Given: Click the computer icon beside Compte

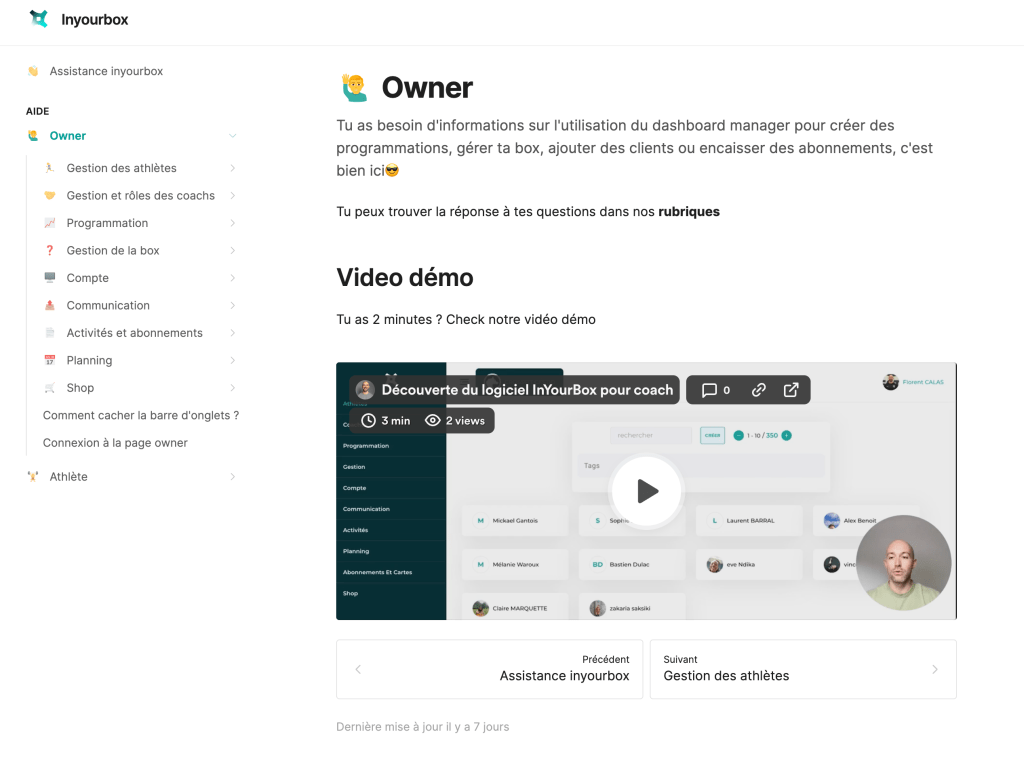Looking at the screenshot, I should (x=50, y=278).
